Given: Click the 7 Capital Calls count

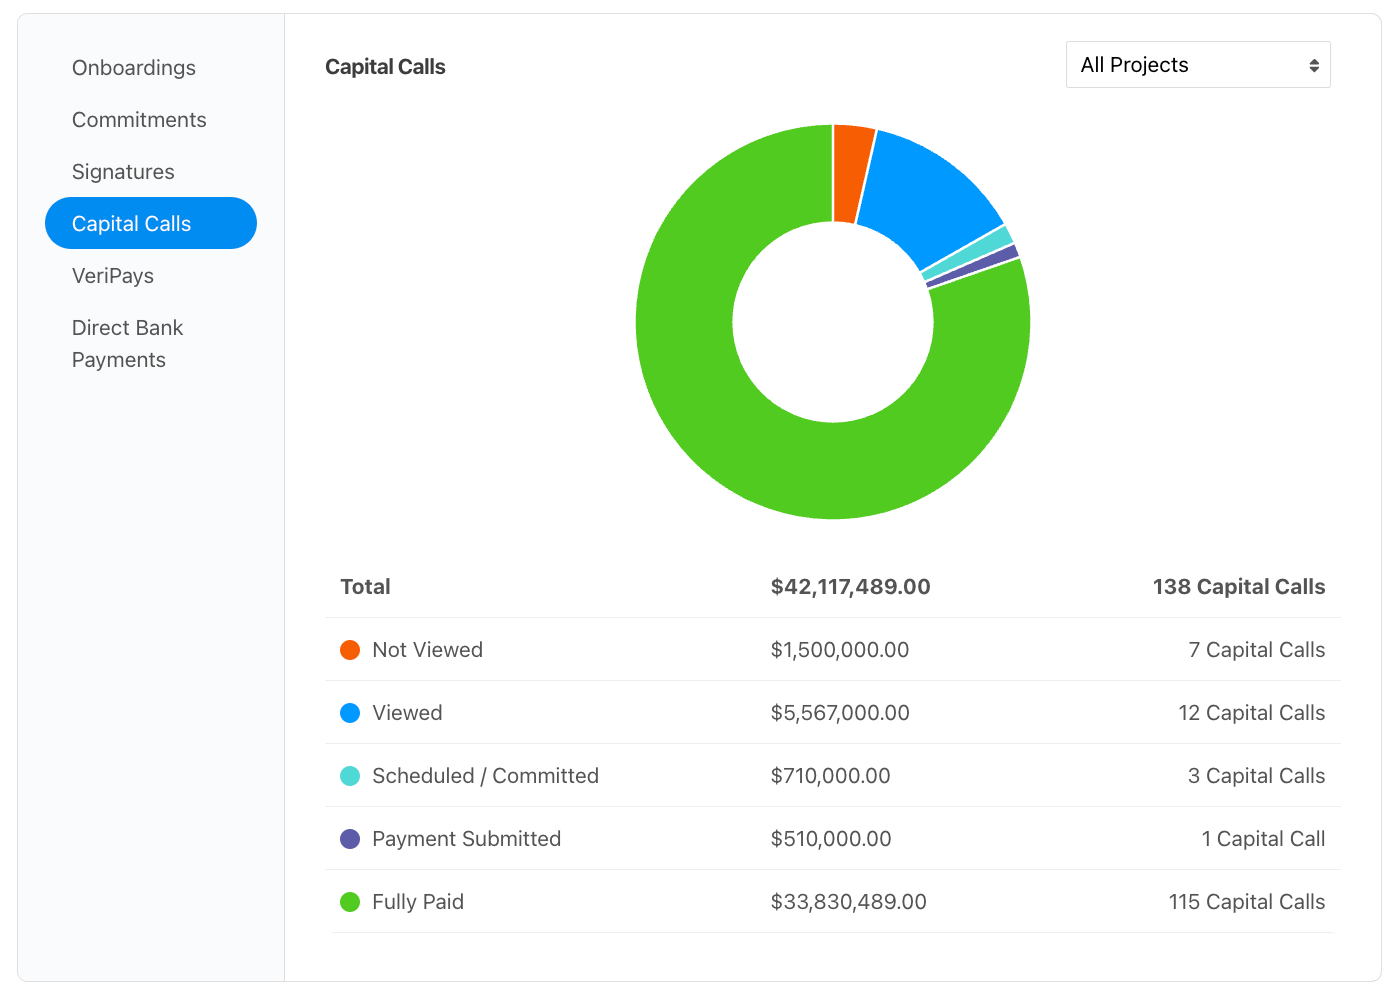Looking at the screenshot, I should (1257, 650).
